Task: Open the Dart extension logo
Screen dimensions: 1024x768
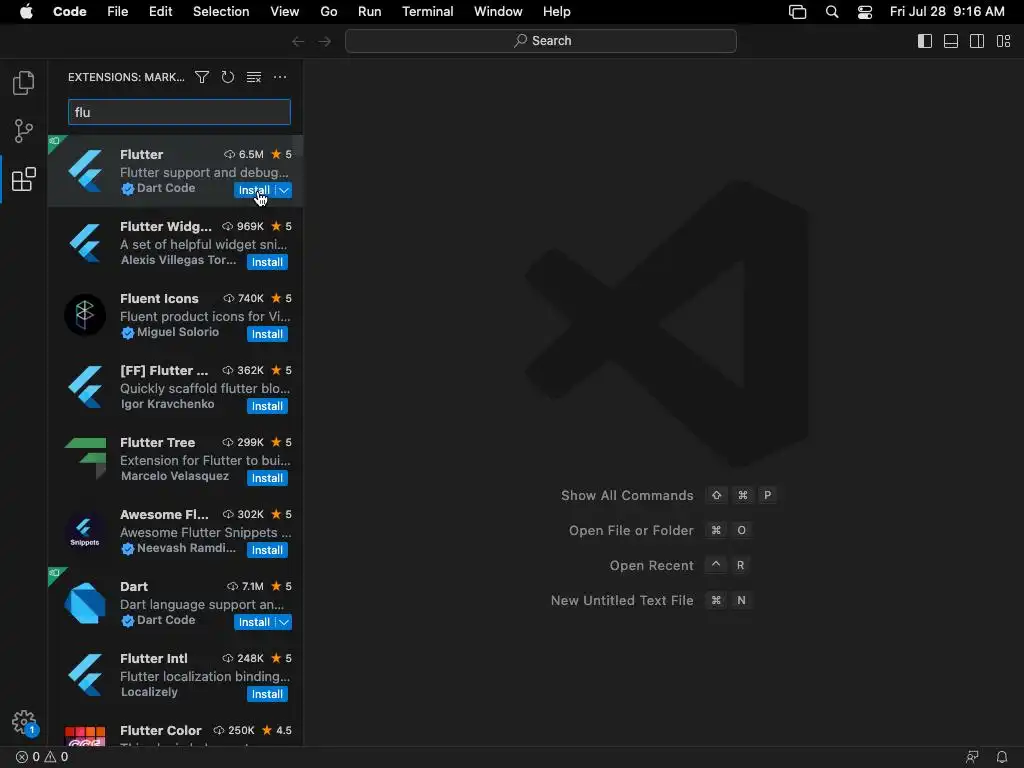Action: click(85, 603)
